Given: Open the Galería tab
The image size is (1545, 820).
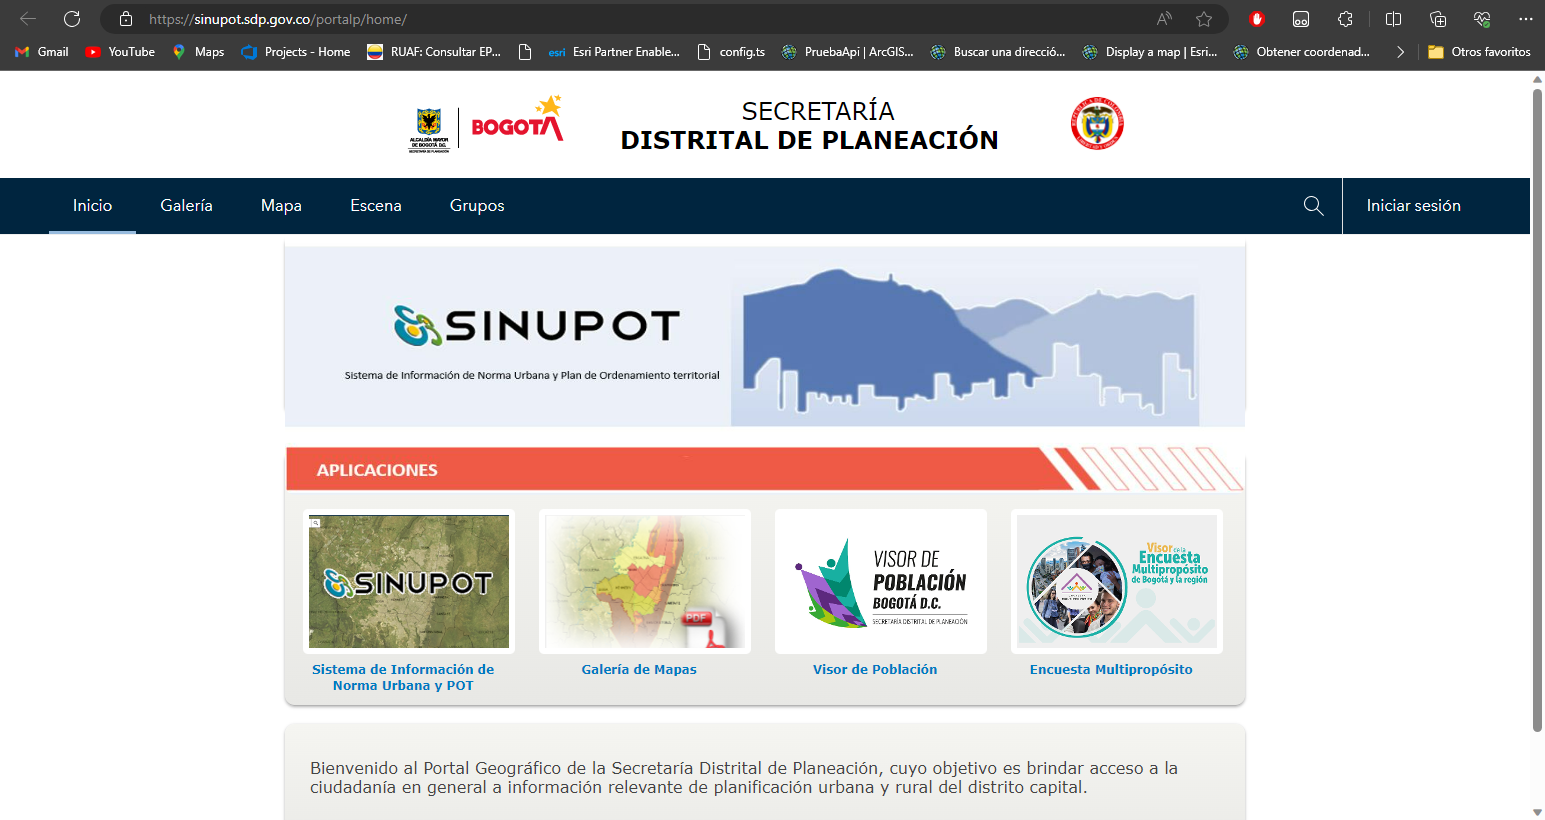Looking at the screenshot, I should pos(186,206).
